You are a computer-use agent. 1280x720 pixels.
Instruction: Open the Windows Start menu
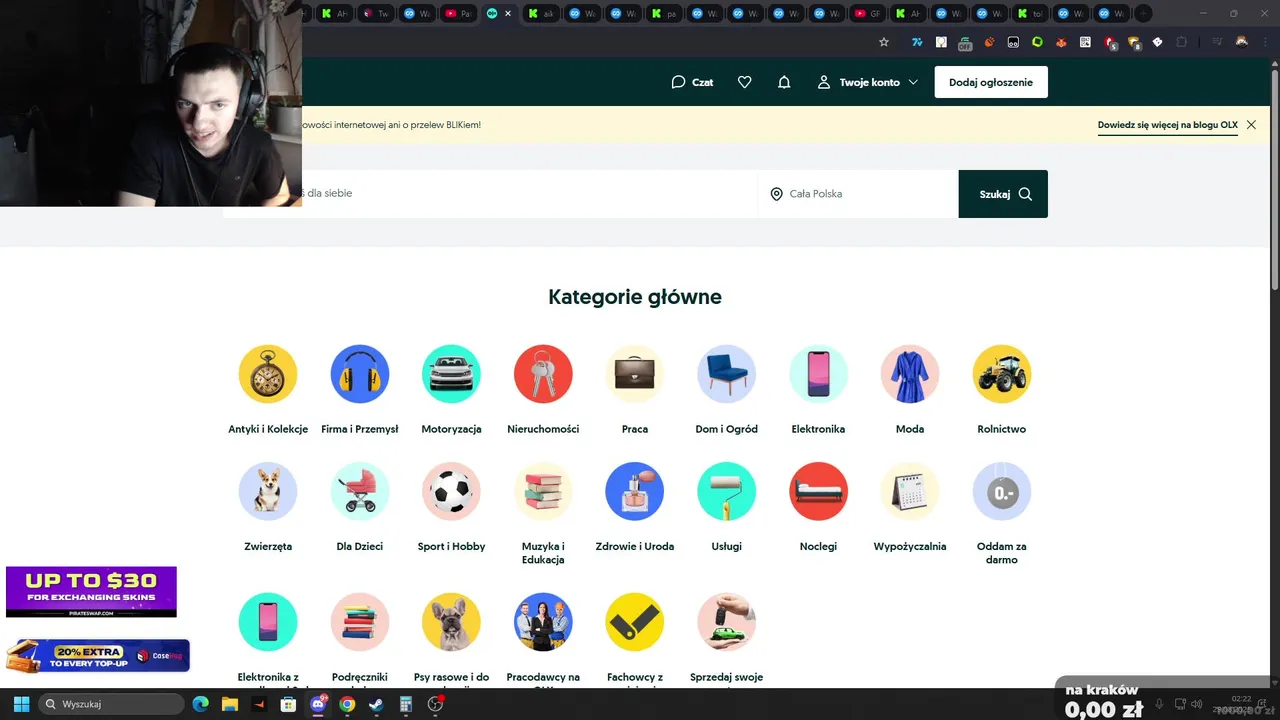coord(21,704)
